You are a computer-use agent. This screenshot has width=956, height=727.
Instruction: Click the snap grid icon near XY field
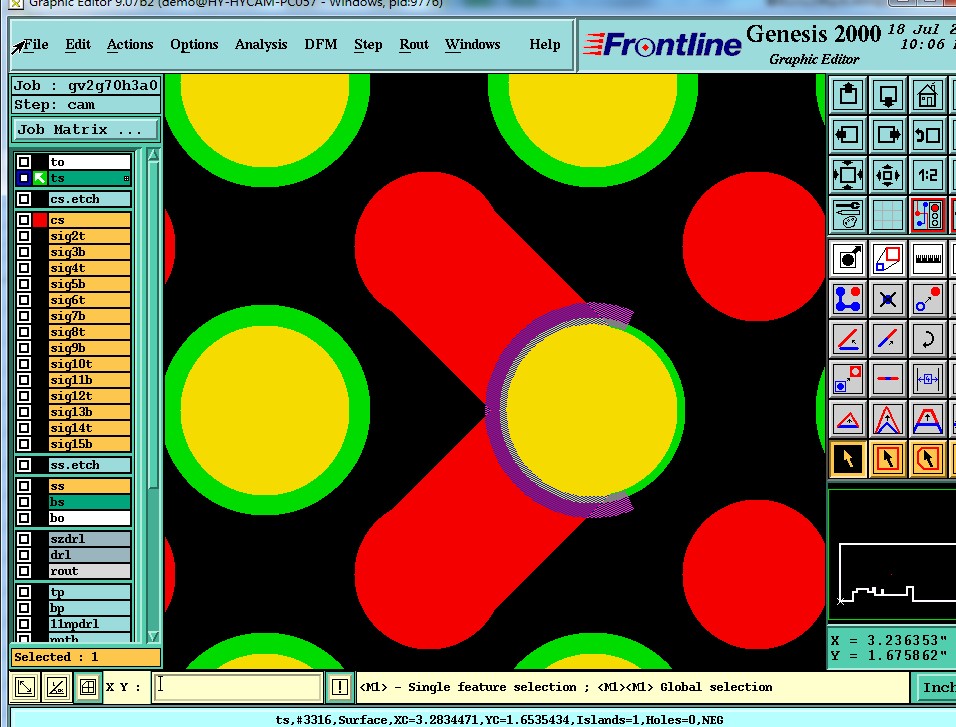tap(88, 687)
